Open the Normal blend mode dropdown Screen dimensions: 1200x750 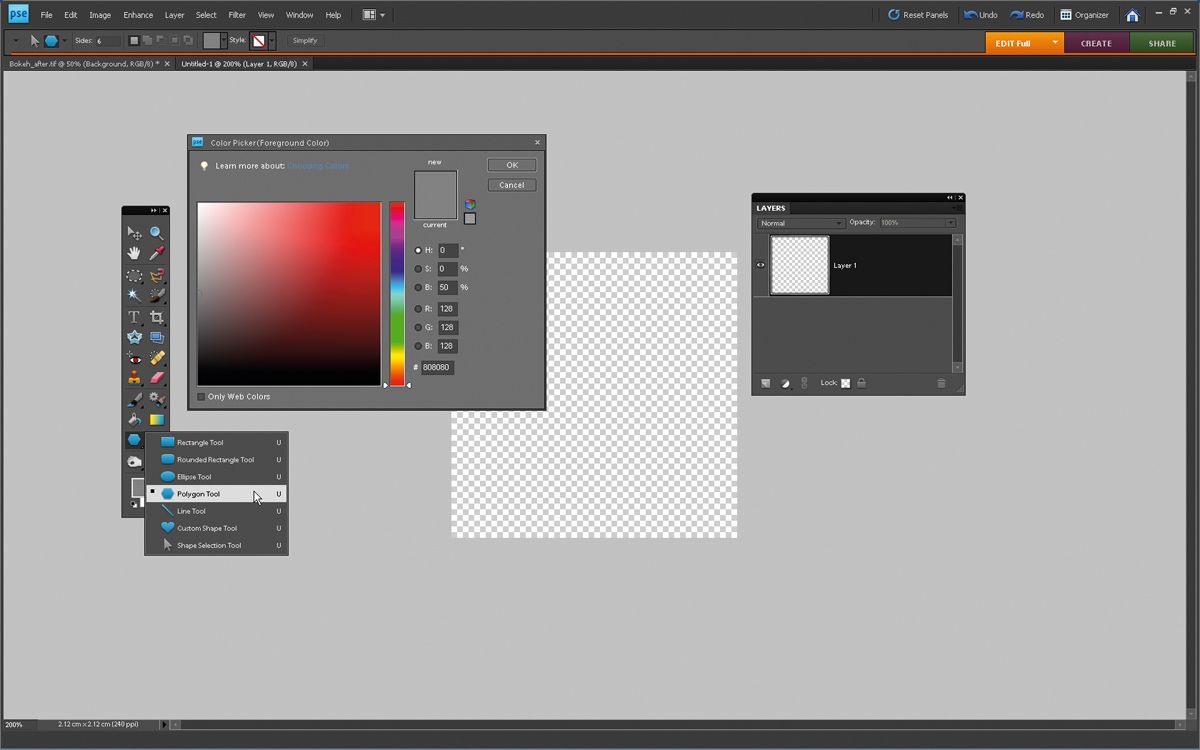pos(801,223)
